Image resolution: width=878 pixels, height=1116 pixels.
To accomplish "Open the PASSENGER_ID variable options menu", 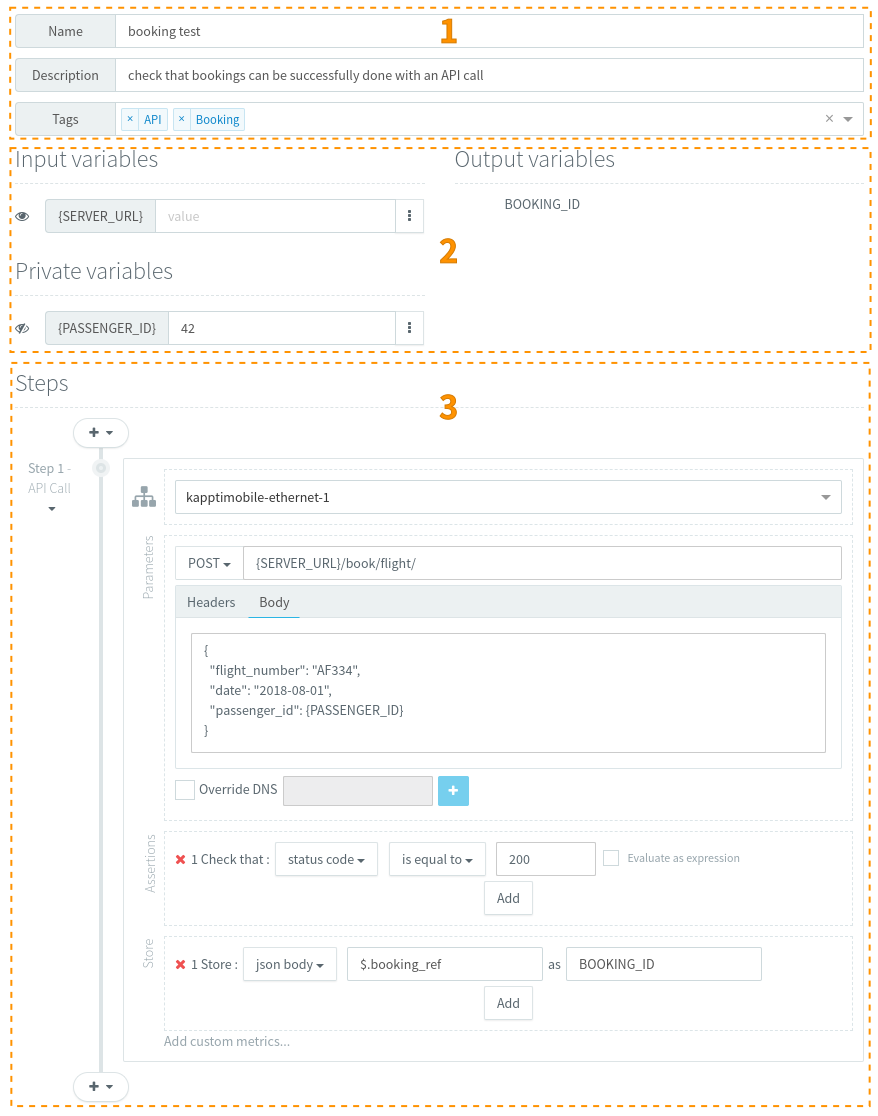I will 410,328.
